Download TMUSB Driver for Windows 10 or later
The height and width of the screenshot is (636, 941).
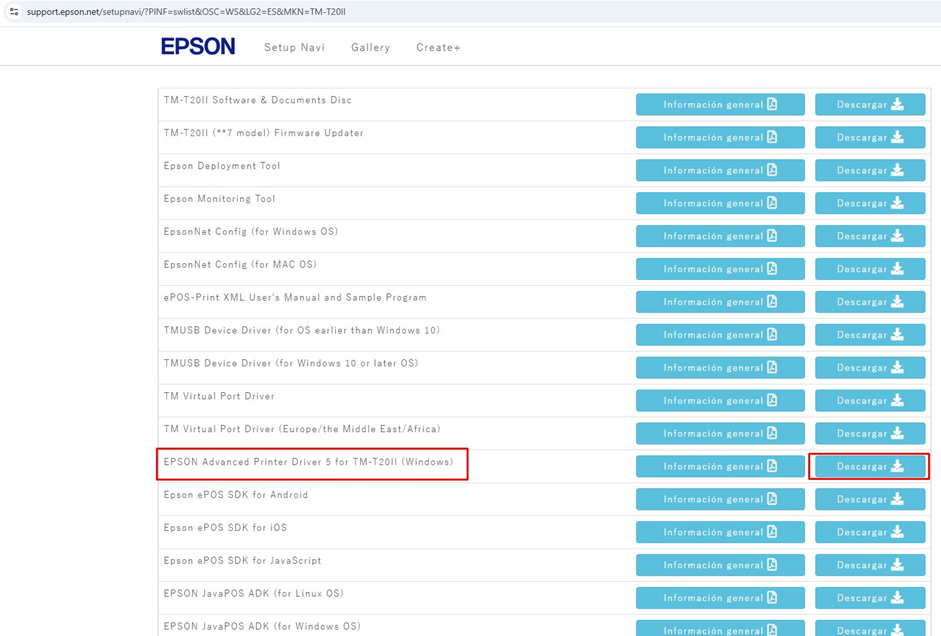click(x=869, y=367)
